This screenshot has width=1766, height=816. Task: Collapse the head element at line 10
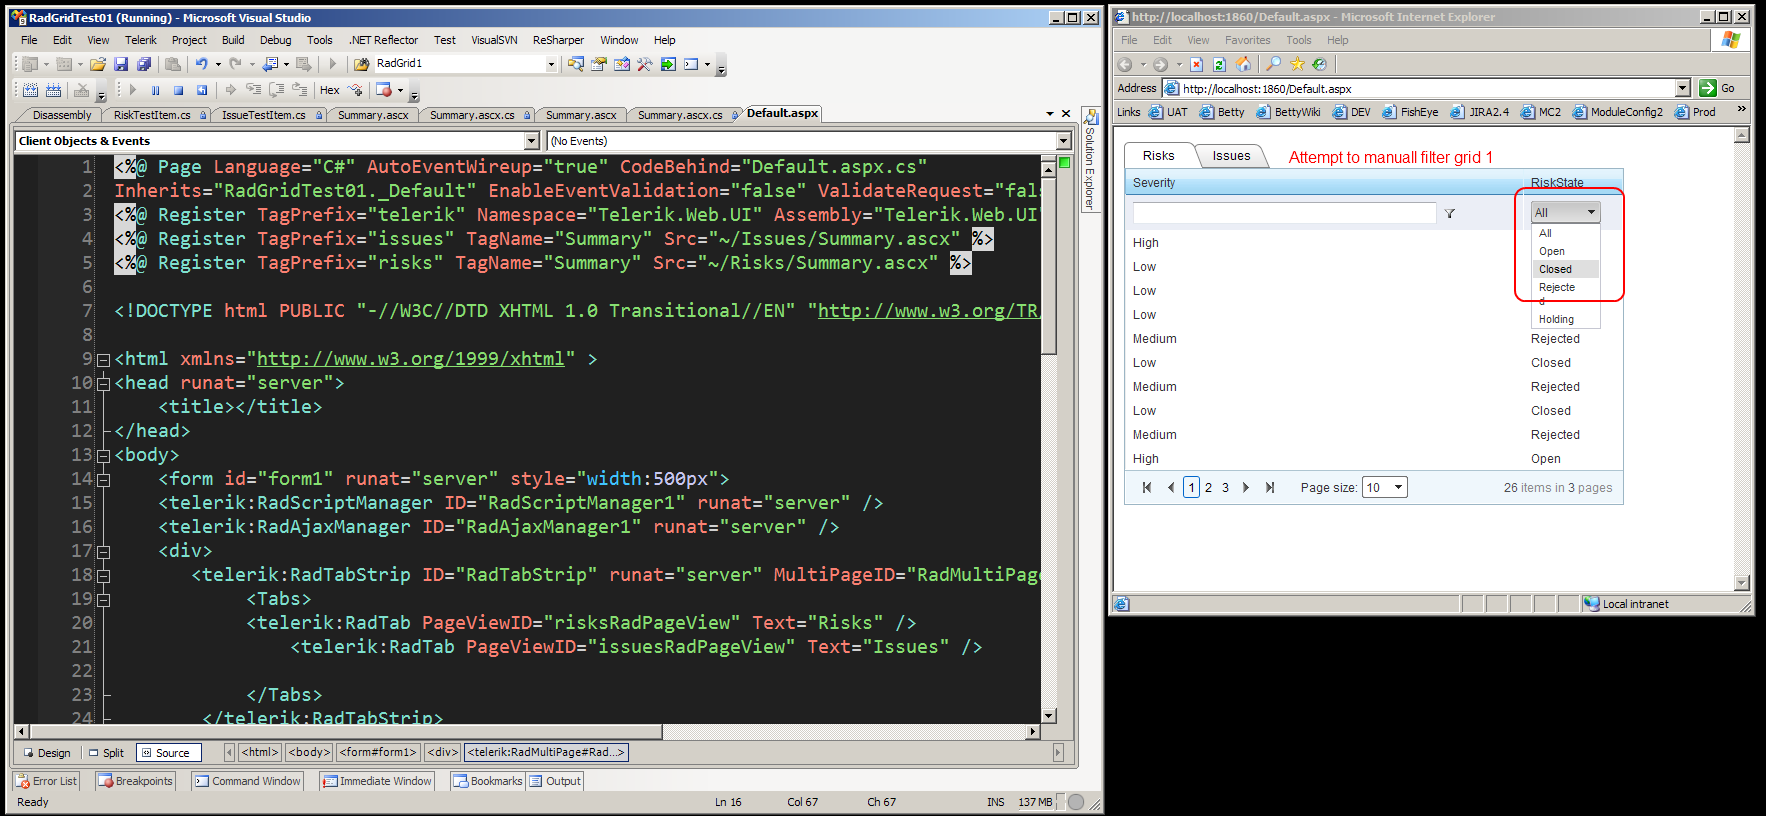click(103, 384)
